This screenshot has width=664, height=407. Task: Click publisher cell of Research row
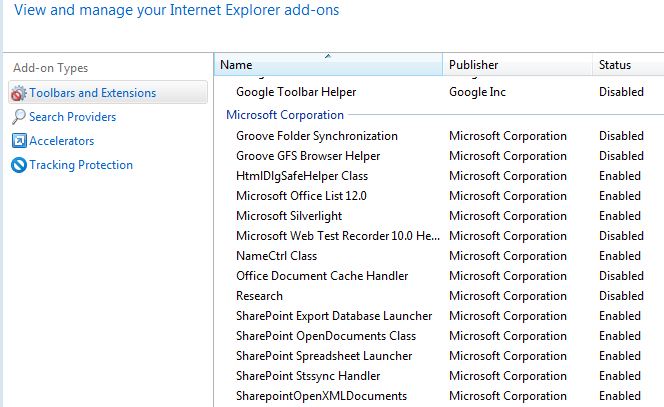click(x=508, y=296)
